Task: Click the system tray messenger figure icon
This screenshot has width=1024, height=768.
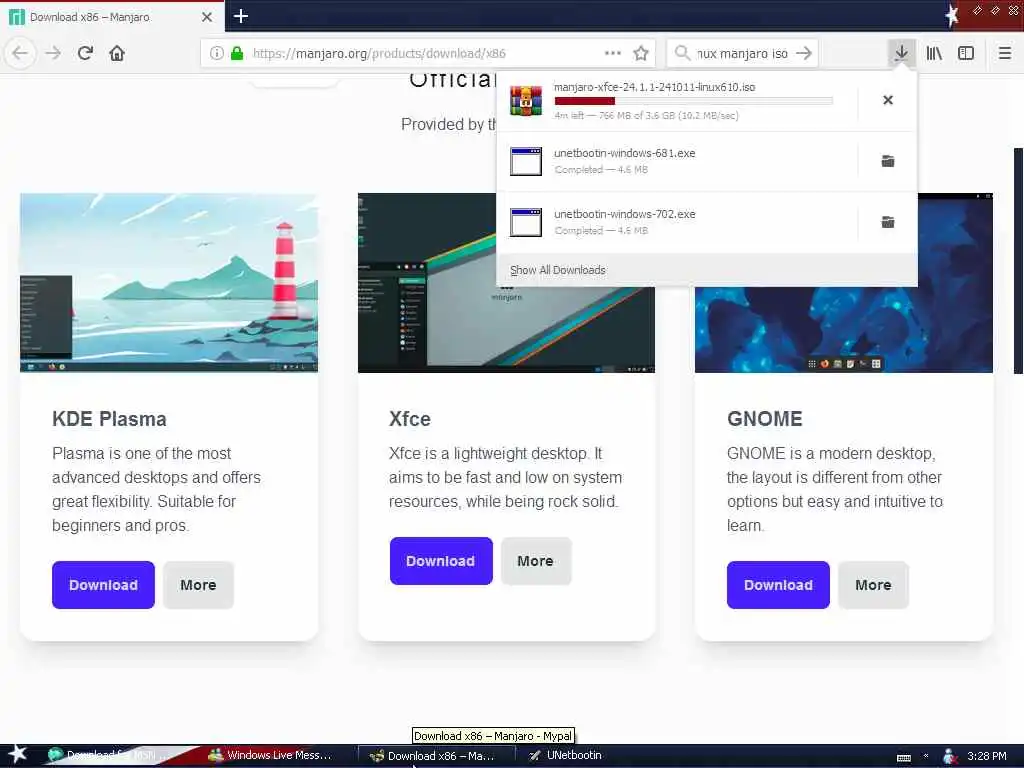Action: click(950, 756)
